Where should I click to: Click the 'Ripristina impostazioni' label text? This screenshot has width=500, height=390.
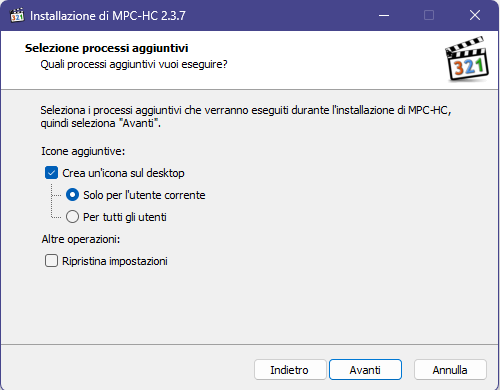pyautogui.click(x=115, y=261)
